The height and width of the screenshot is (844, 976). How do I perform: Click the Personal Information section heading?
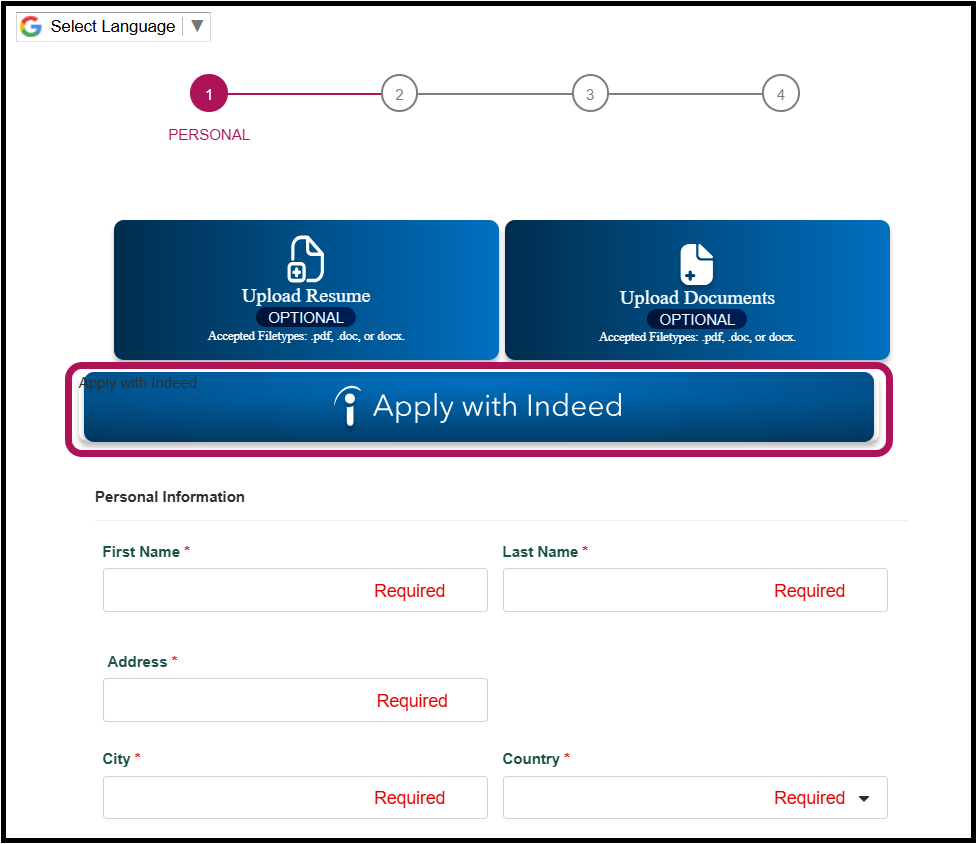(170, 497)
